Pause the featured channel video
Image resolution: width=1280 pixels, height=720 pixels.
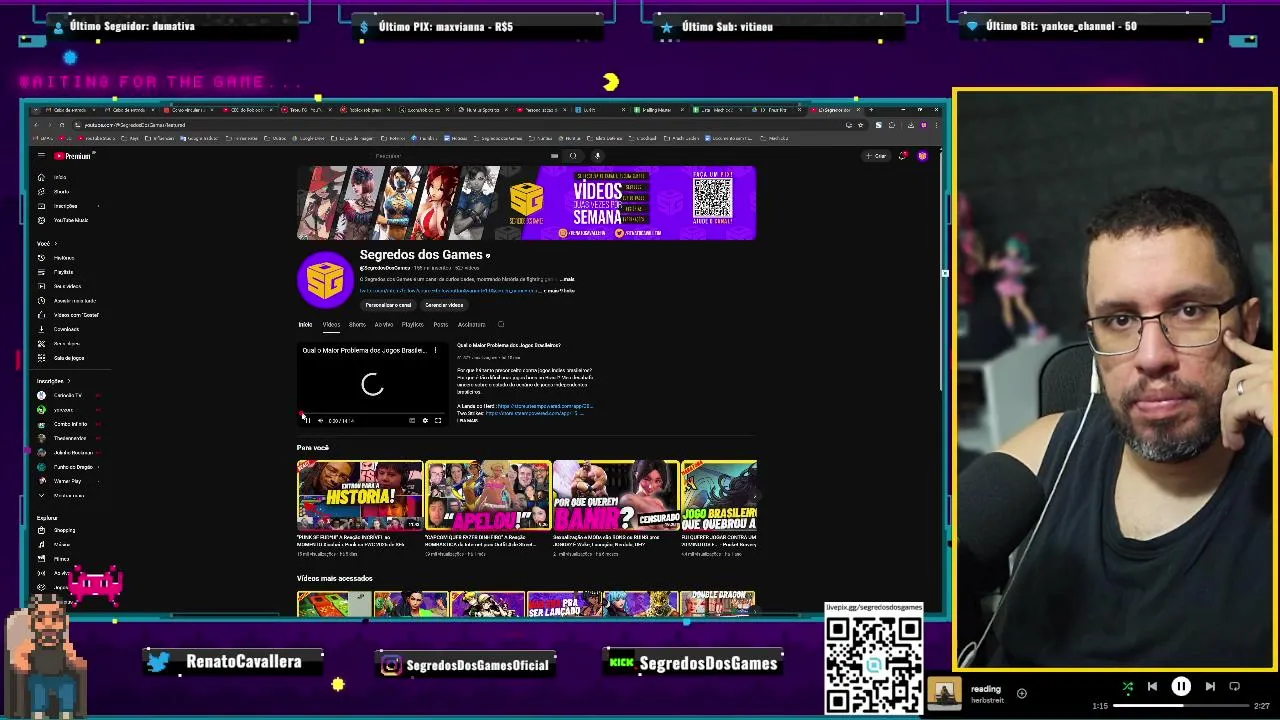[307, 421]
